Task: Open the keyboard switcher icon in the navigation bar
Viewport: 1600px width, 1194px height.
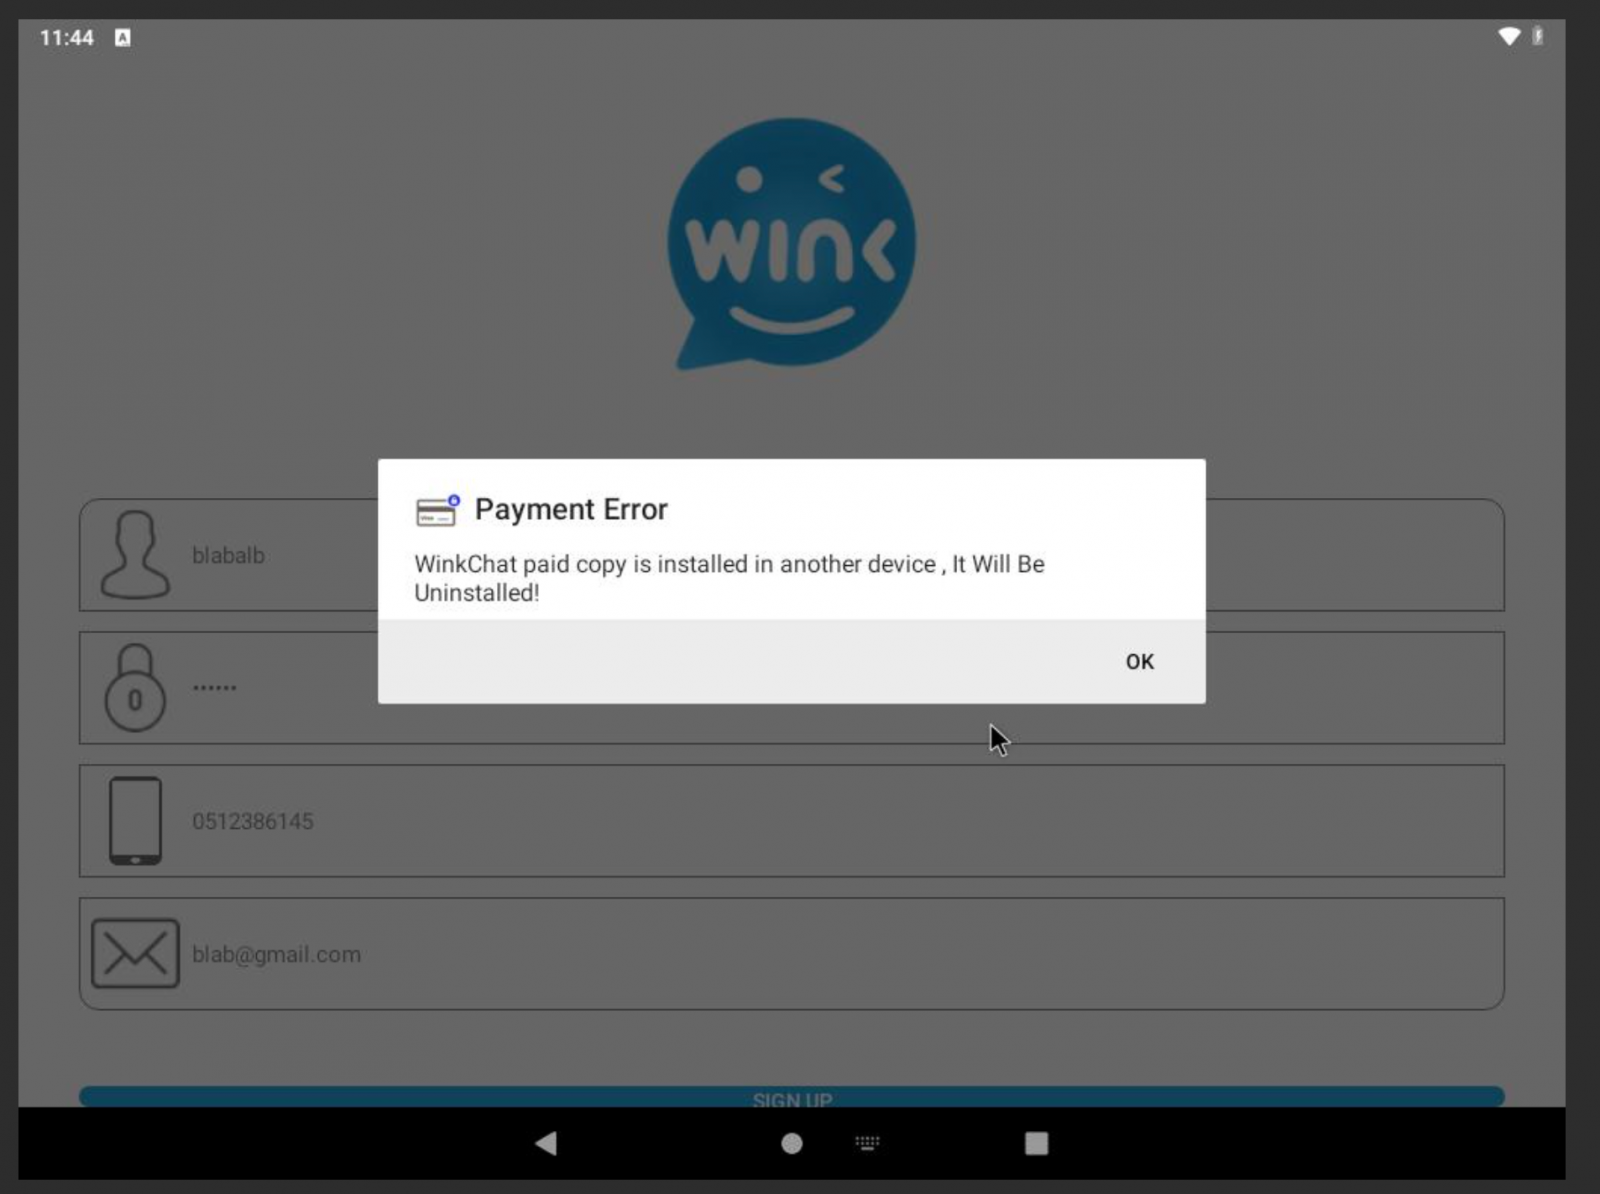Action: tap(866, 1143)
